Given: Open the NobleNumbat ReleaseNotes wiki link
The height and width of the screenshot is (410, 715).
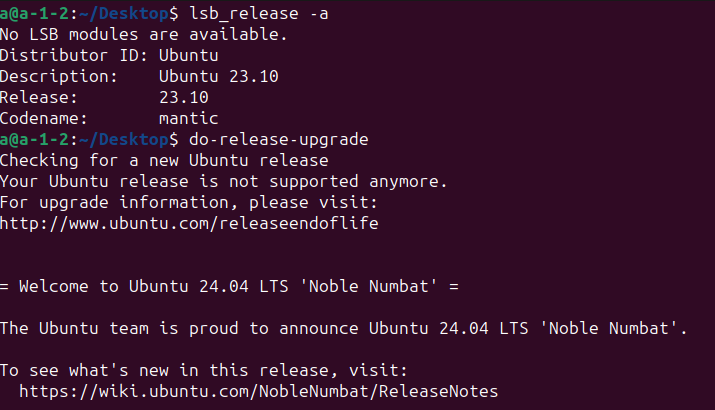Looking at the screenshot, I should (259, 391).
